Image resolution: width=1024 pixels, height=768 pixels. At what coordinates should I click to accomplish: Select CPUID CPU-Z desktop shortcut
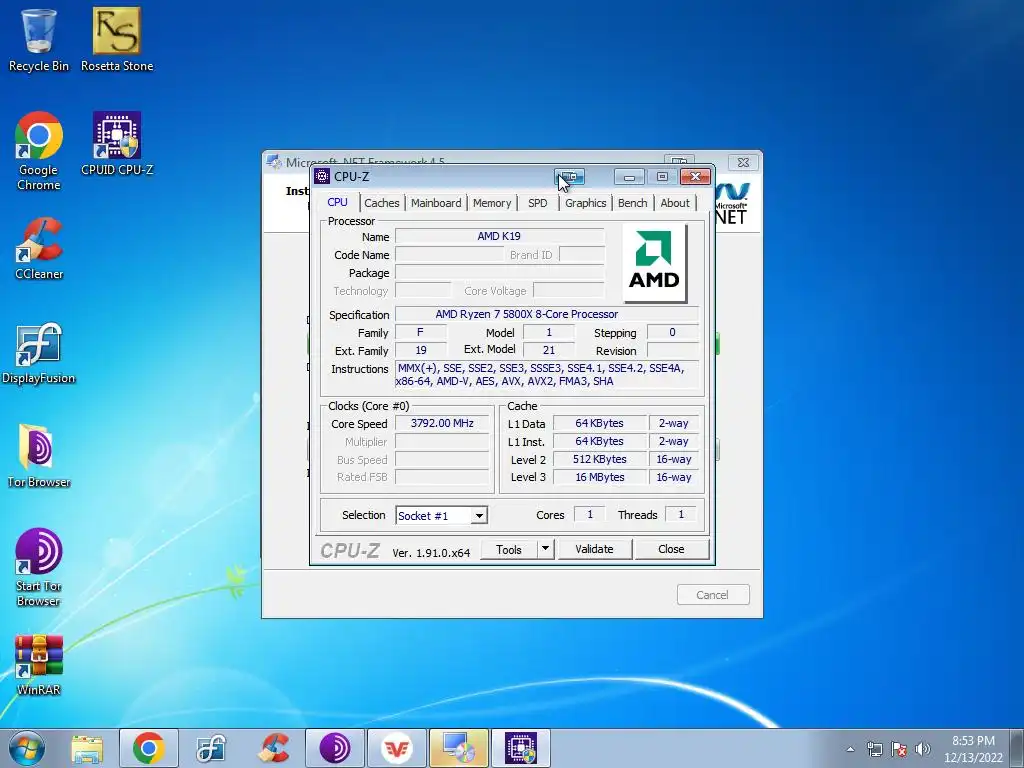[117, 144]
